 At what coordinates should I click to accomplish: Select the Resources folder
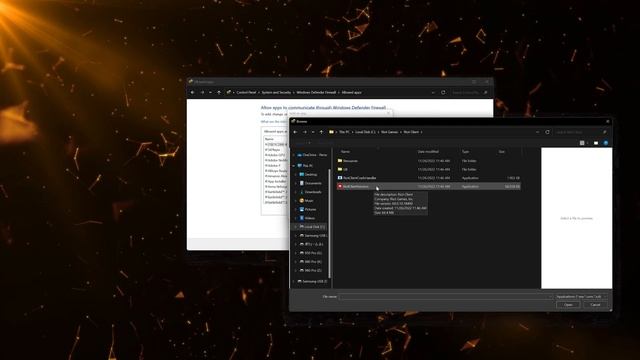pos(429,161)
